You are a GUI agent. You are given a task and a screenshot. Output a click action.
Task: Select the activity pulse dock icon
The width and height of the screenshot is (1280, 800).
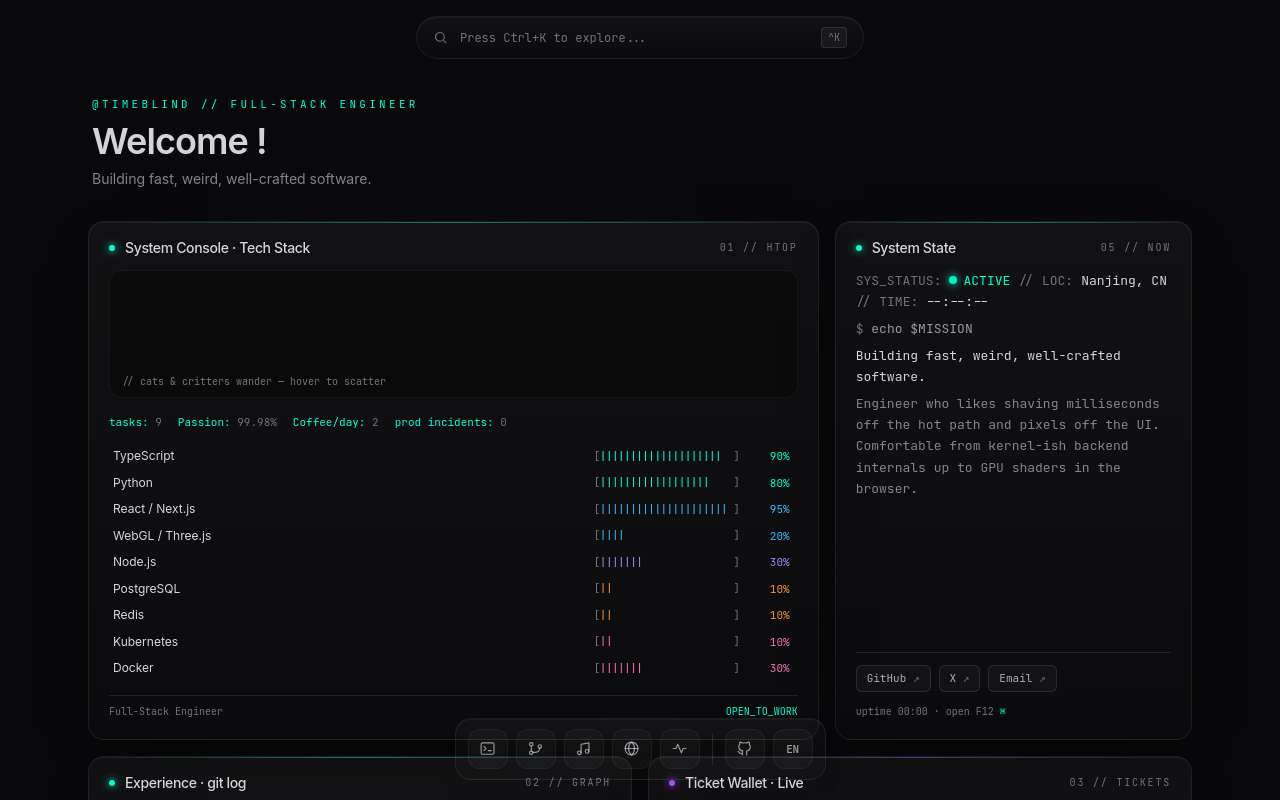(x=680, y=749)
